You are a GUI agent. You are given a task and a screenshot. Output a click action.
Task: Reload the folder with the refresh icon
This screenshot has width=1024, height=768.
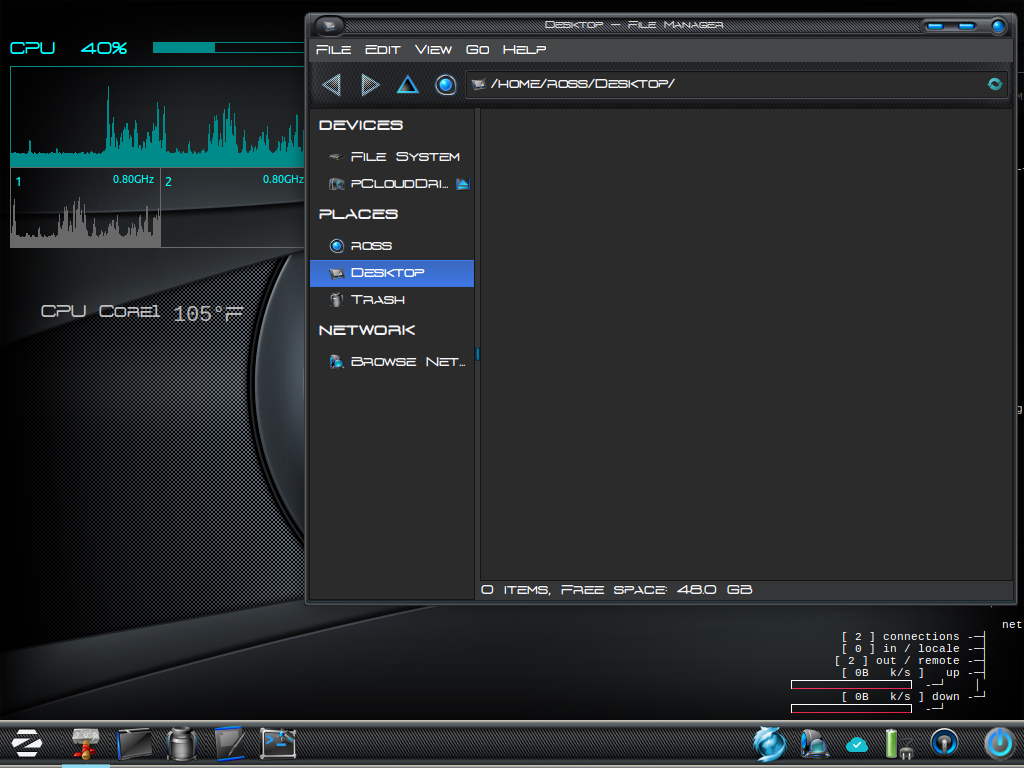pos(994,84)
